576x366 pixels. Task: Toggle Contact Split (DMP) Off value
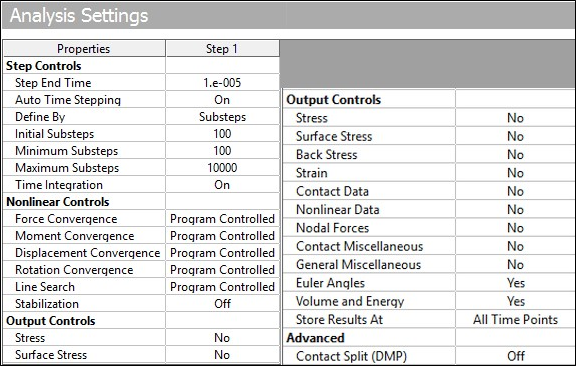[515, 356]
